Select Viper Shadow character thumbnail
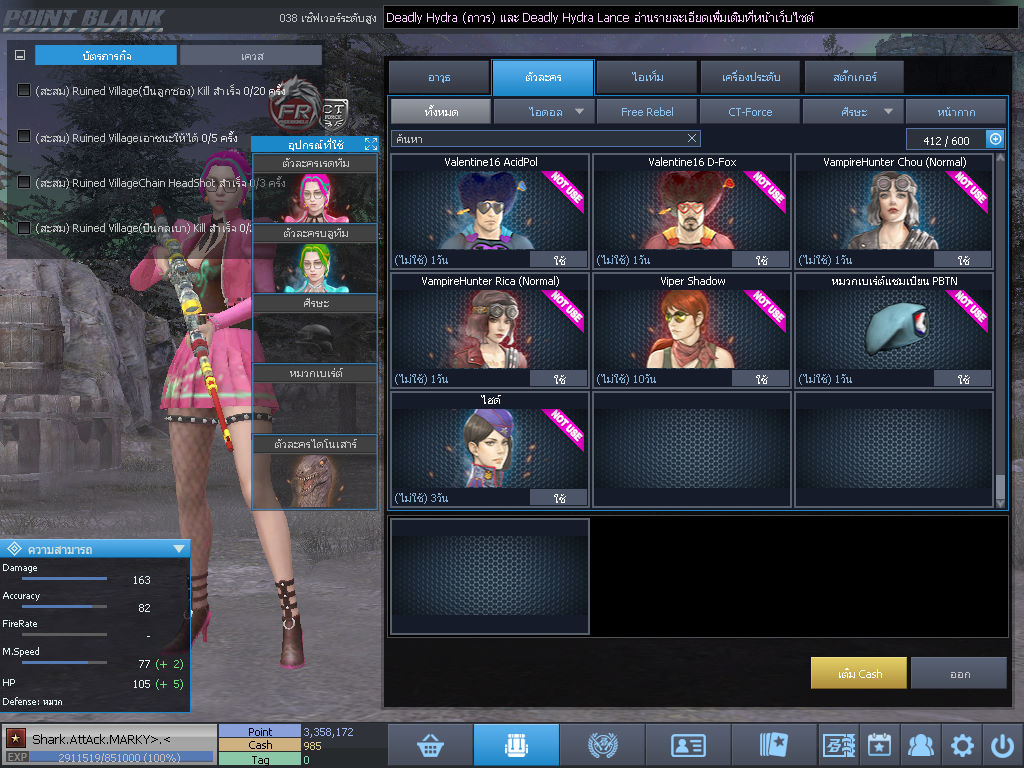The width and height of the screenshot is (1024, 768). coord(692,329)
